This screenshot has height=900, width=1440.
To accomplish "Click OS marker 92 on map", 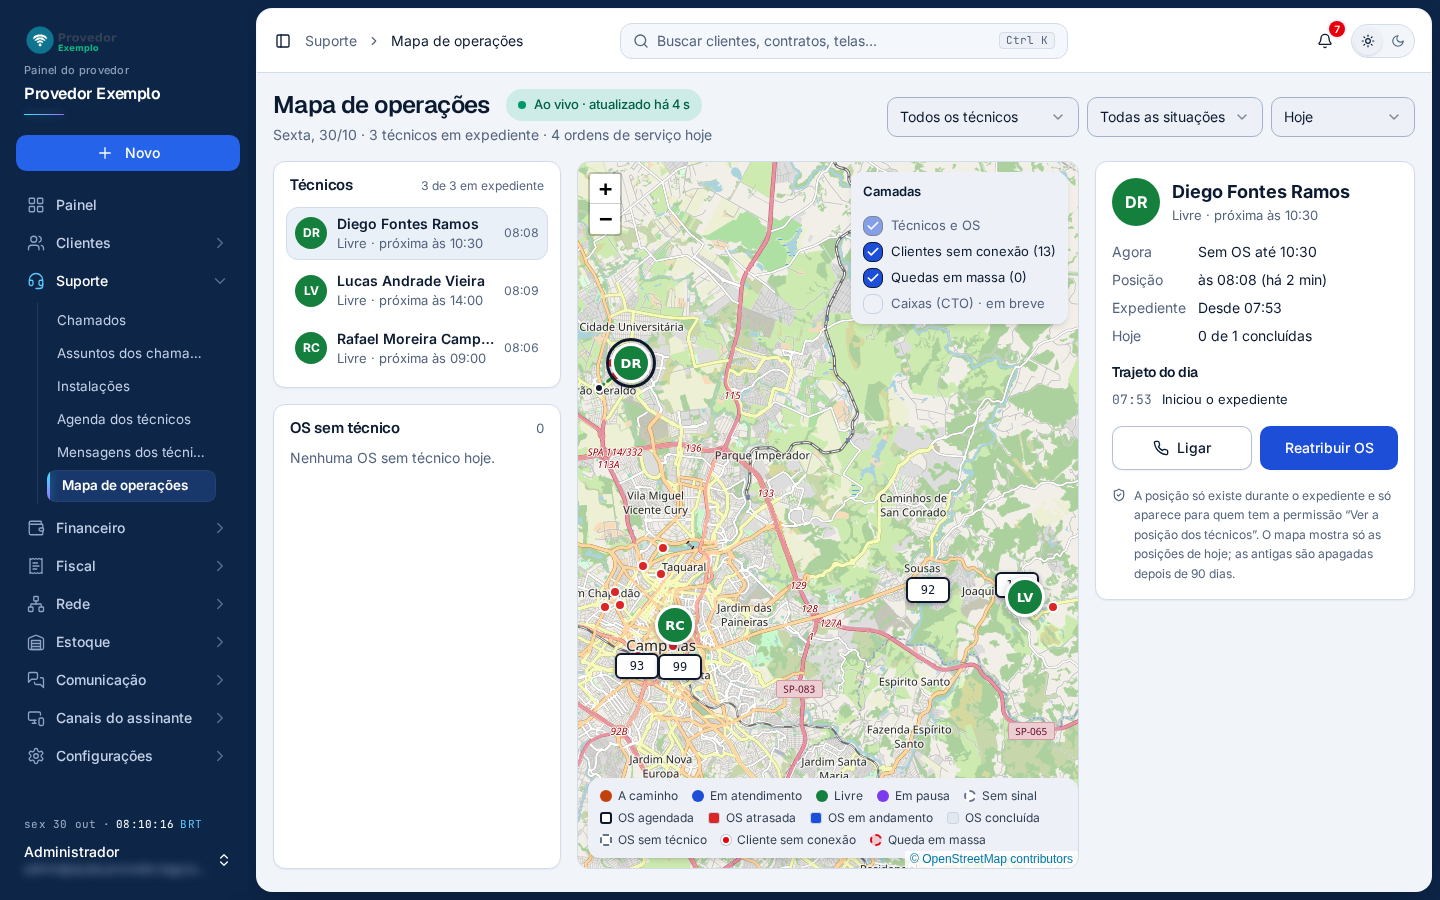I will (928, 590).
